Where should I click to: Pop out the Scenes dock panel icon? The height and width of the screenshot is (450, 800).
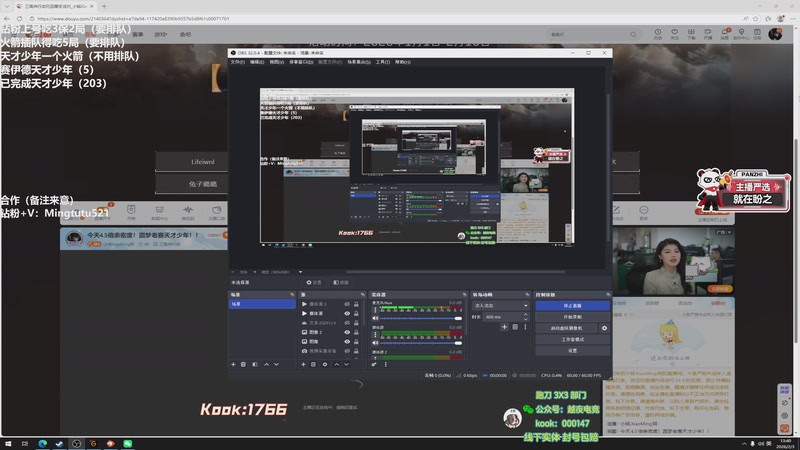(292, 295)
